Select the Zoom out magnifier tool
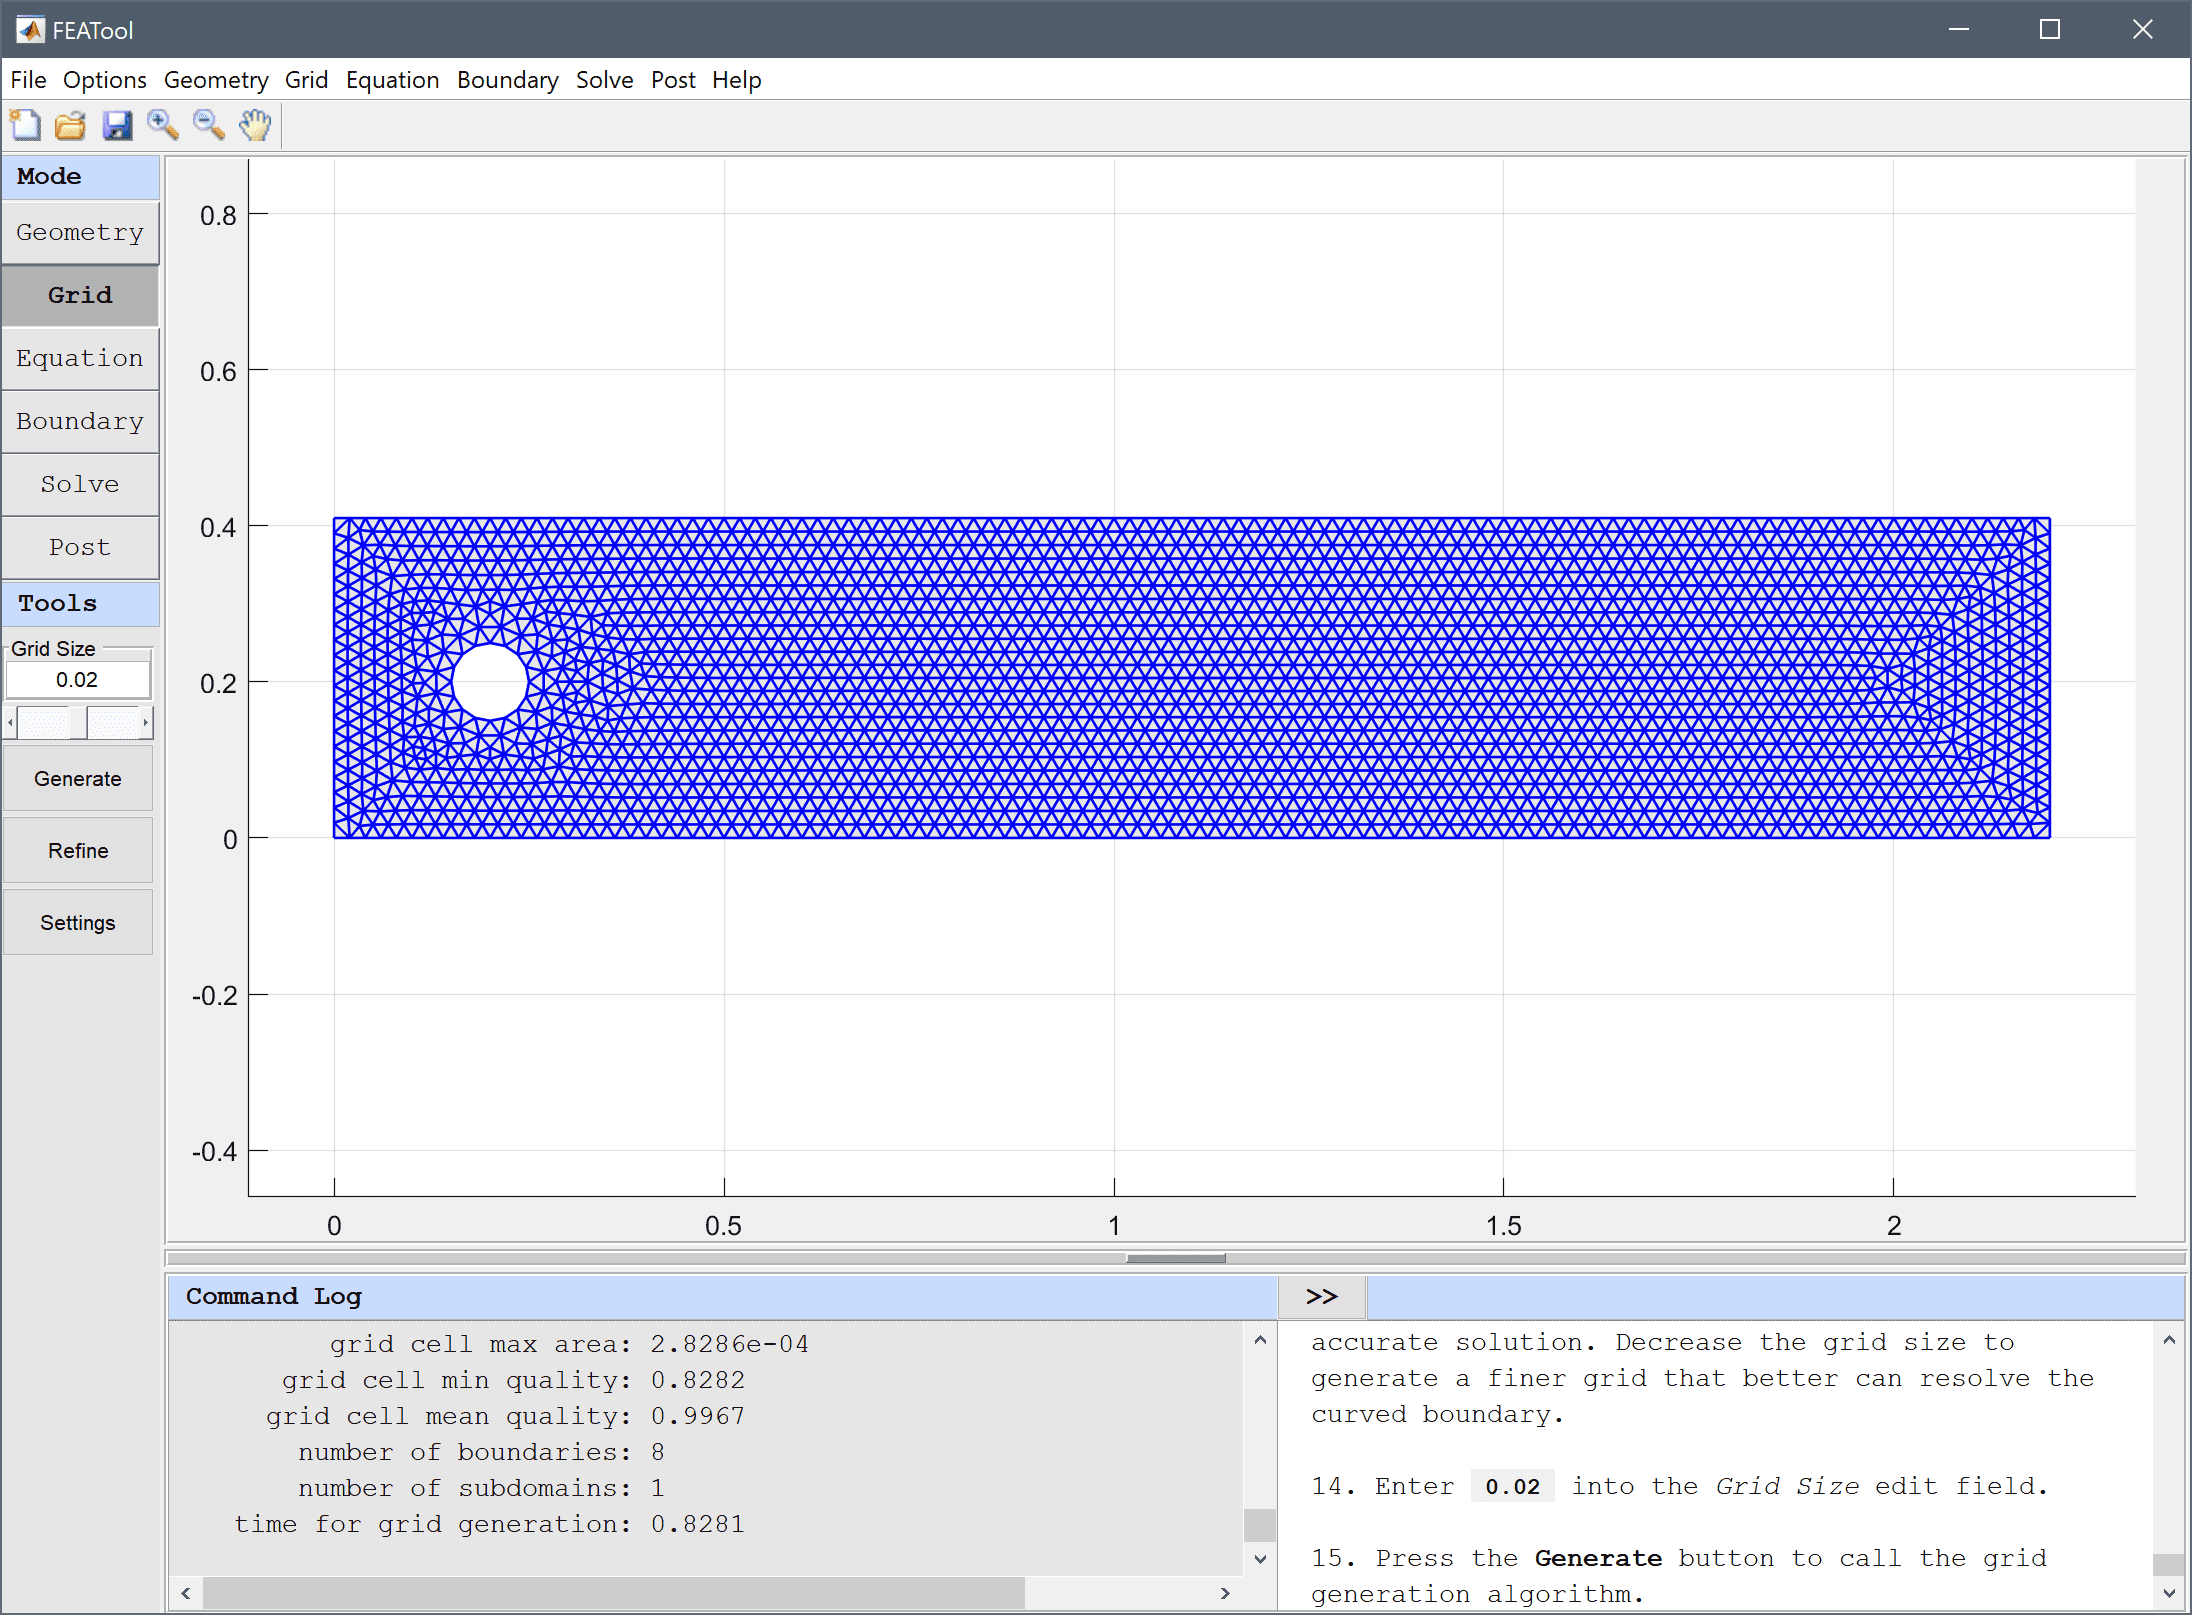 pyautogui.click(x=208, y=125)
